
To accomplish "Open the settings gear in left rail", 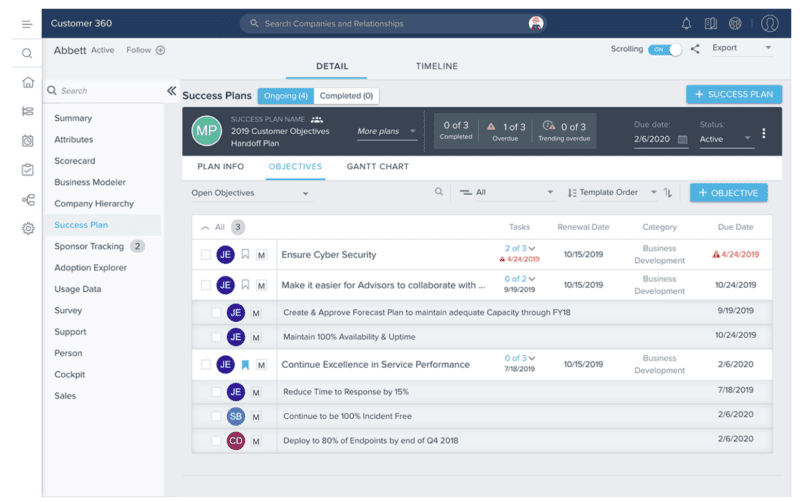I will click(28, 228).
